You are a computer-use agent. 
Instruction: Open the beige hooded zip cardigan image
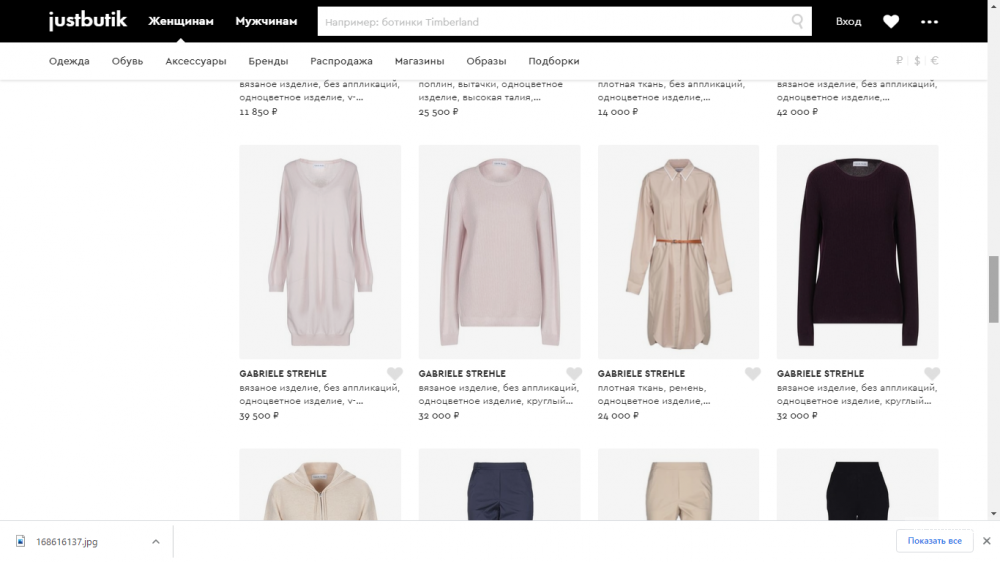(x=320, y=484)
